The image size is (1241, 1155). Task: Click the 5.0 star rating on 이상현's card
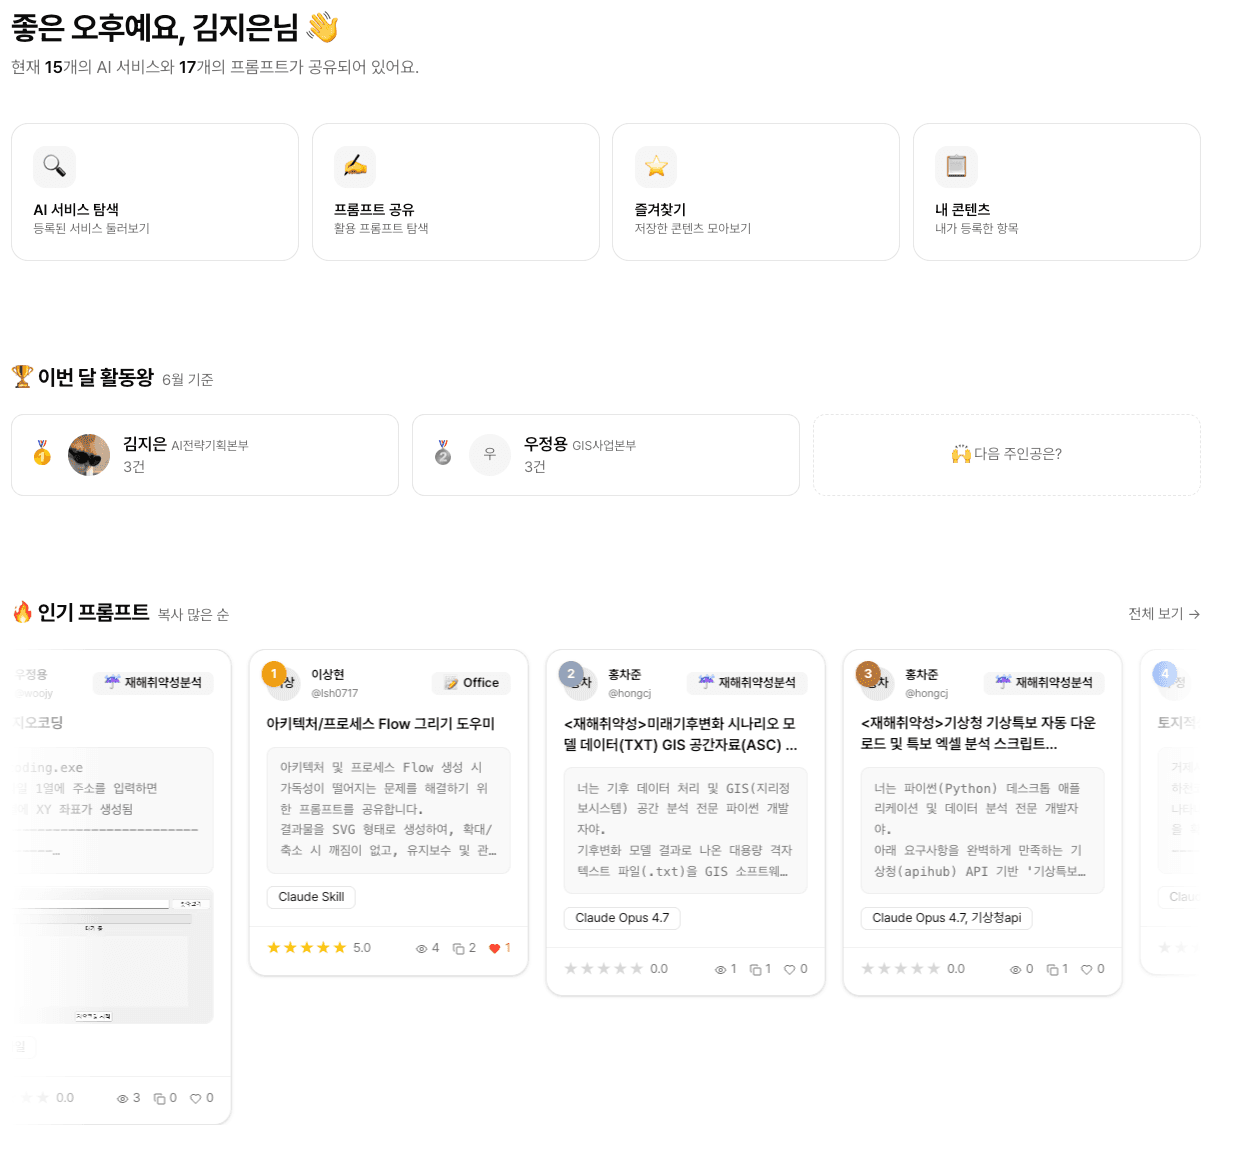tap(318, 948)
